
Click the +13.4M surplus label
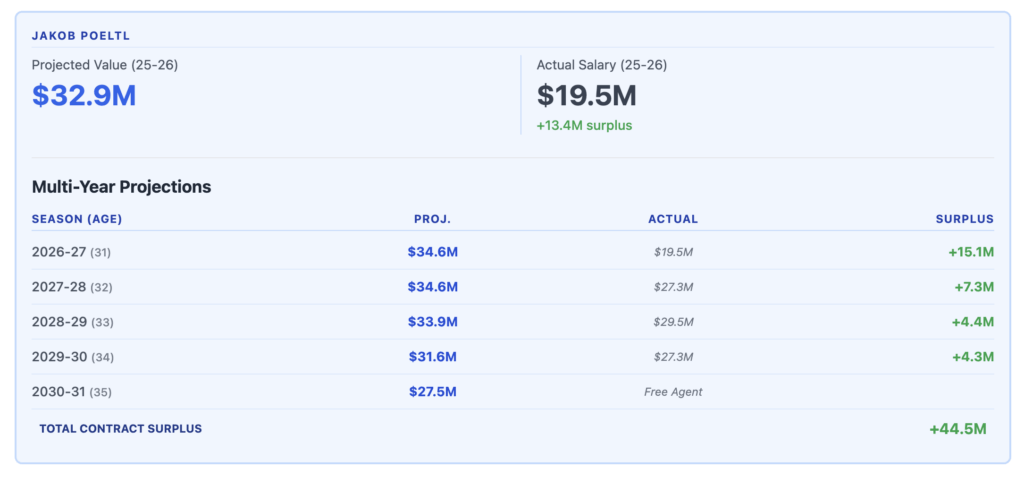point(584,125)
